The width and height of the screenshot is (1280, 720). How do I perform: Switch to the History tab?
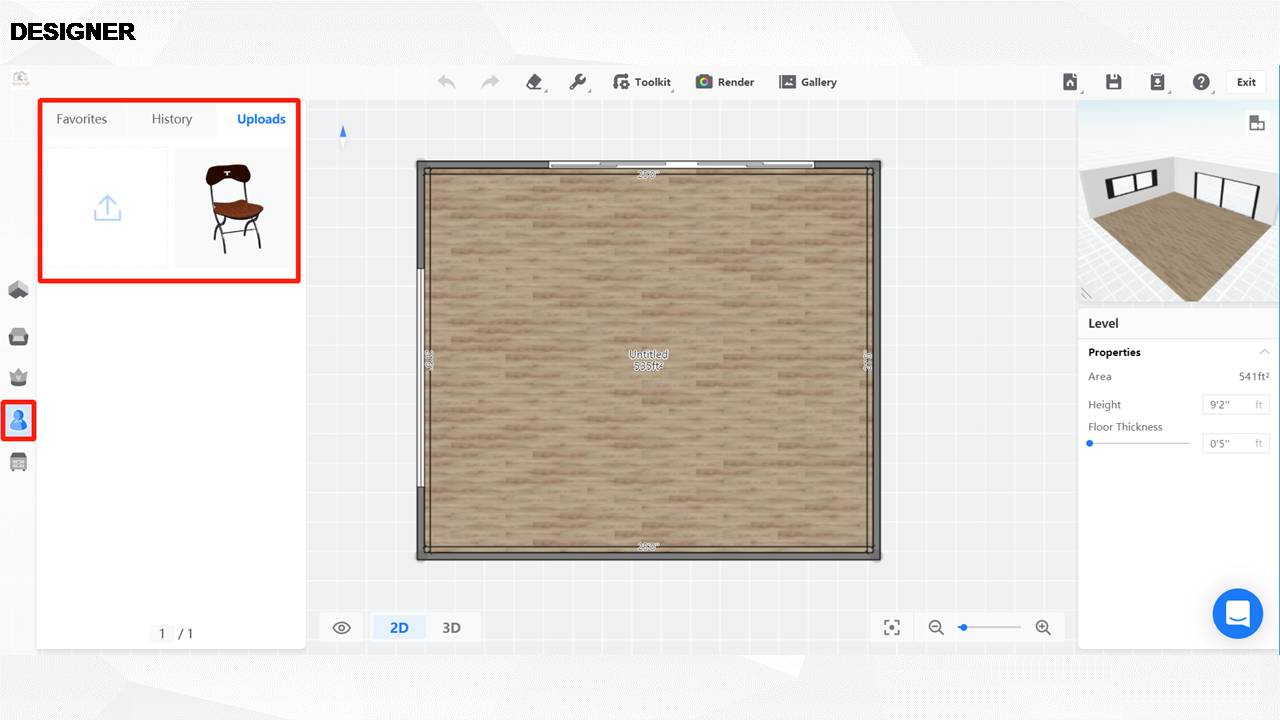tap(172, 119)
